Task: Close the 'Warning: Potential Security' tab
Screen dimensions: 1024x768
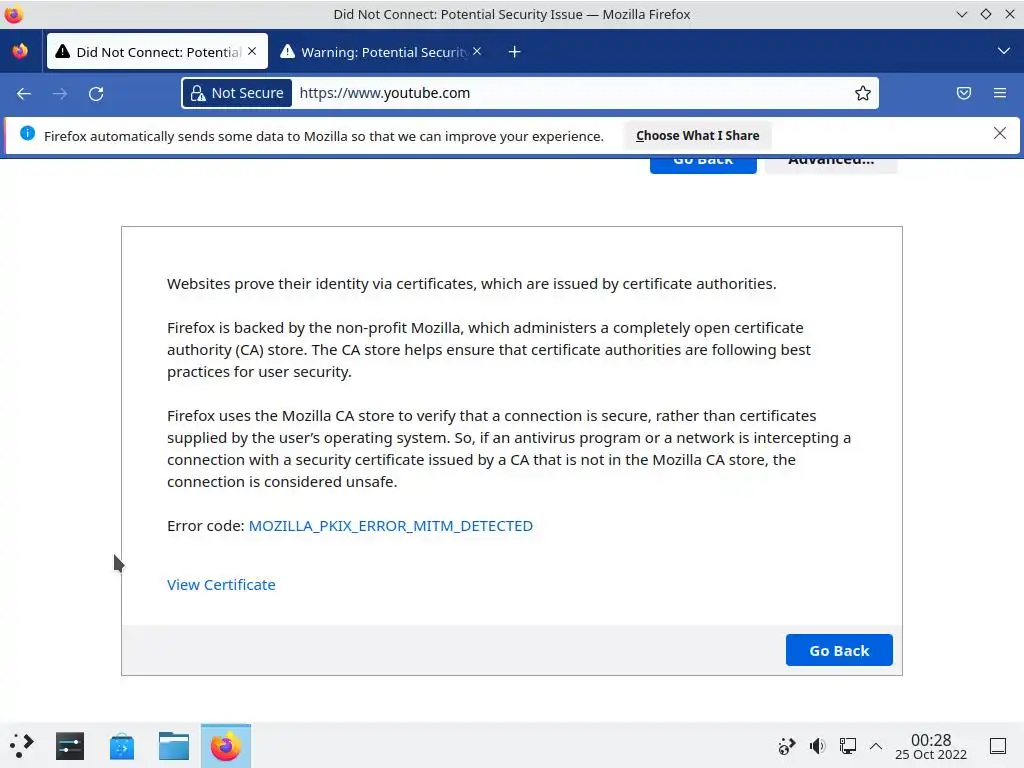Action: click(x=477, y=52)
